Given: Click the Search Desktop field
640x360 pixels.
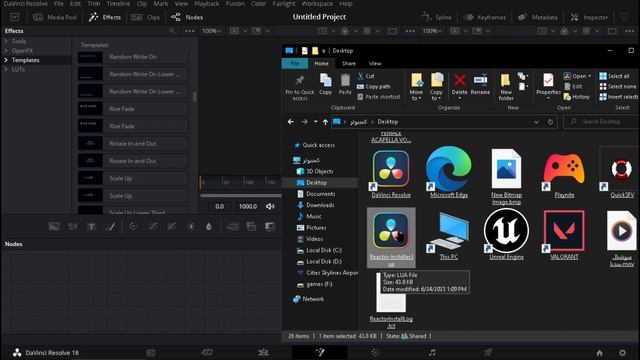Looking at the screenshot, I should (601, 122).
